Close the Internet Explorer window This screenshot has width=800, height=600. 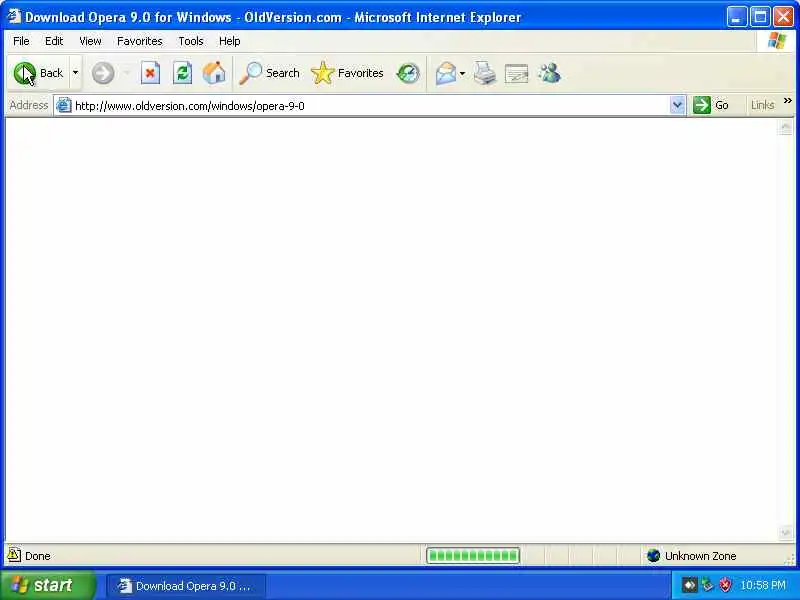tap(783, 17)
